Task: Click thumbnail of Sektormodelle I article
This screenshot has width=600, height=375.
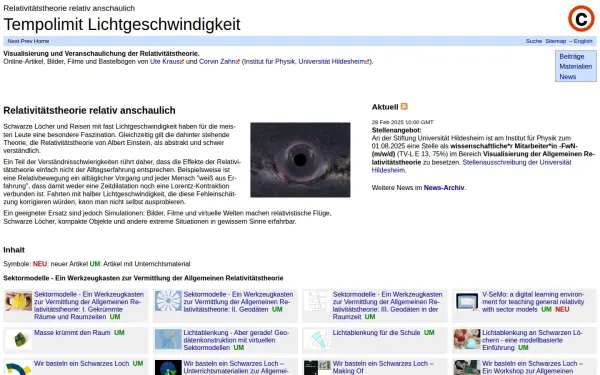Action: (18, 301)
